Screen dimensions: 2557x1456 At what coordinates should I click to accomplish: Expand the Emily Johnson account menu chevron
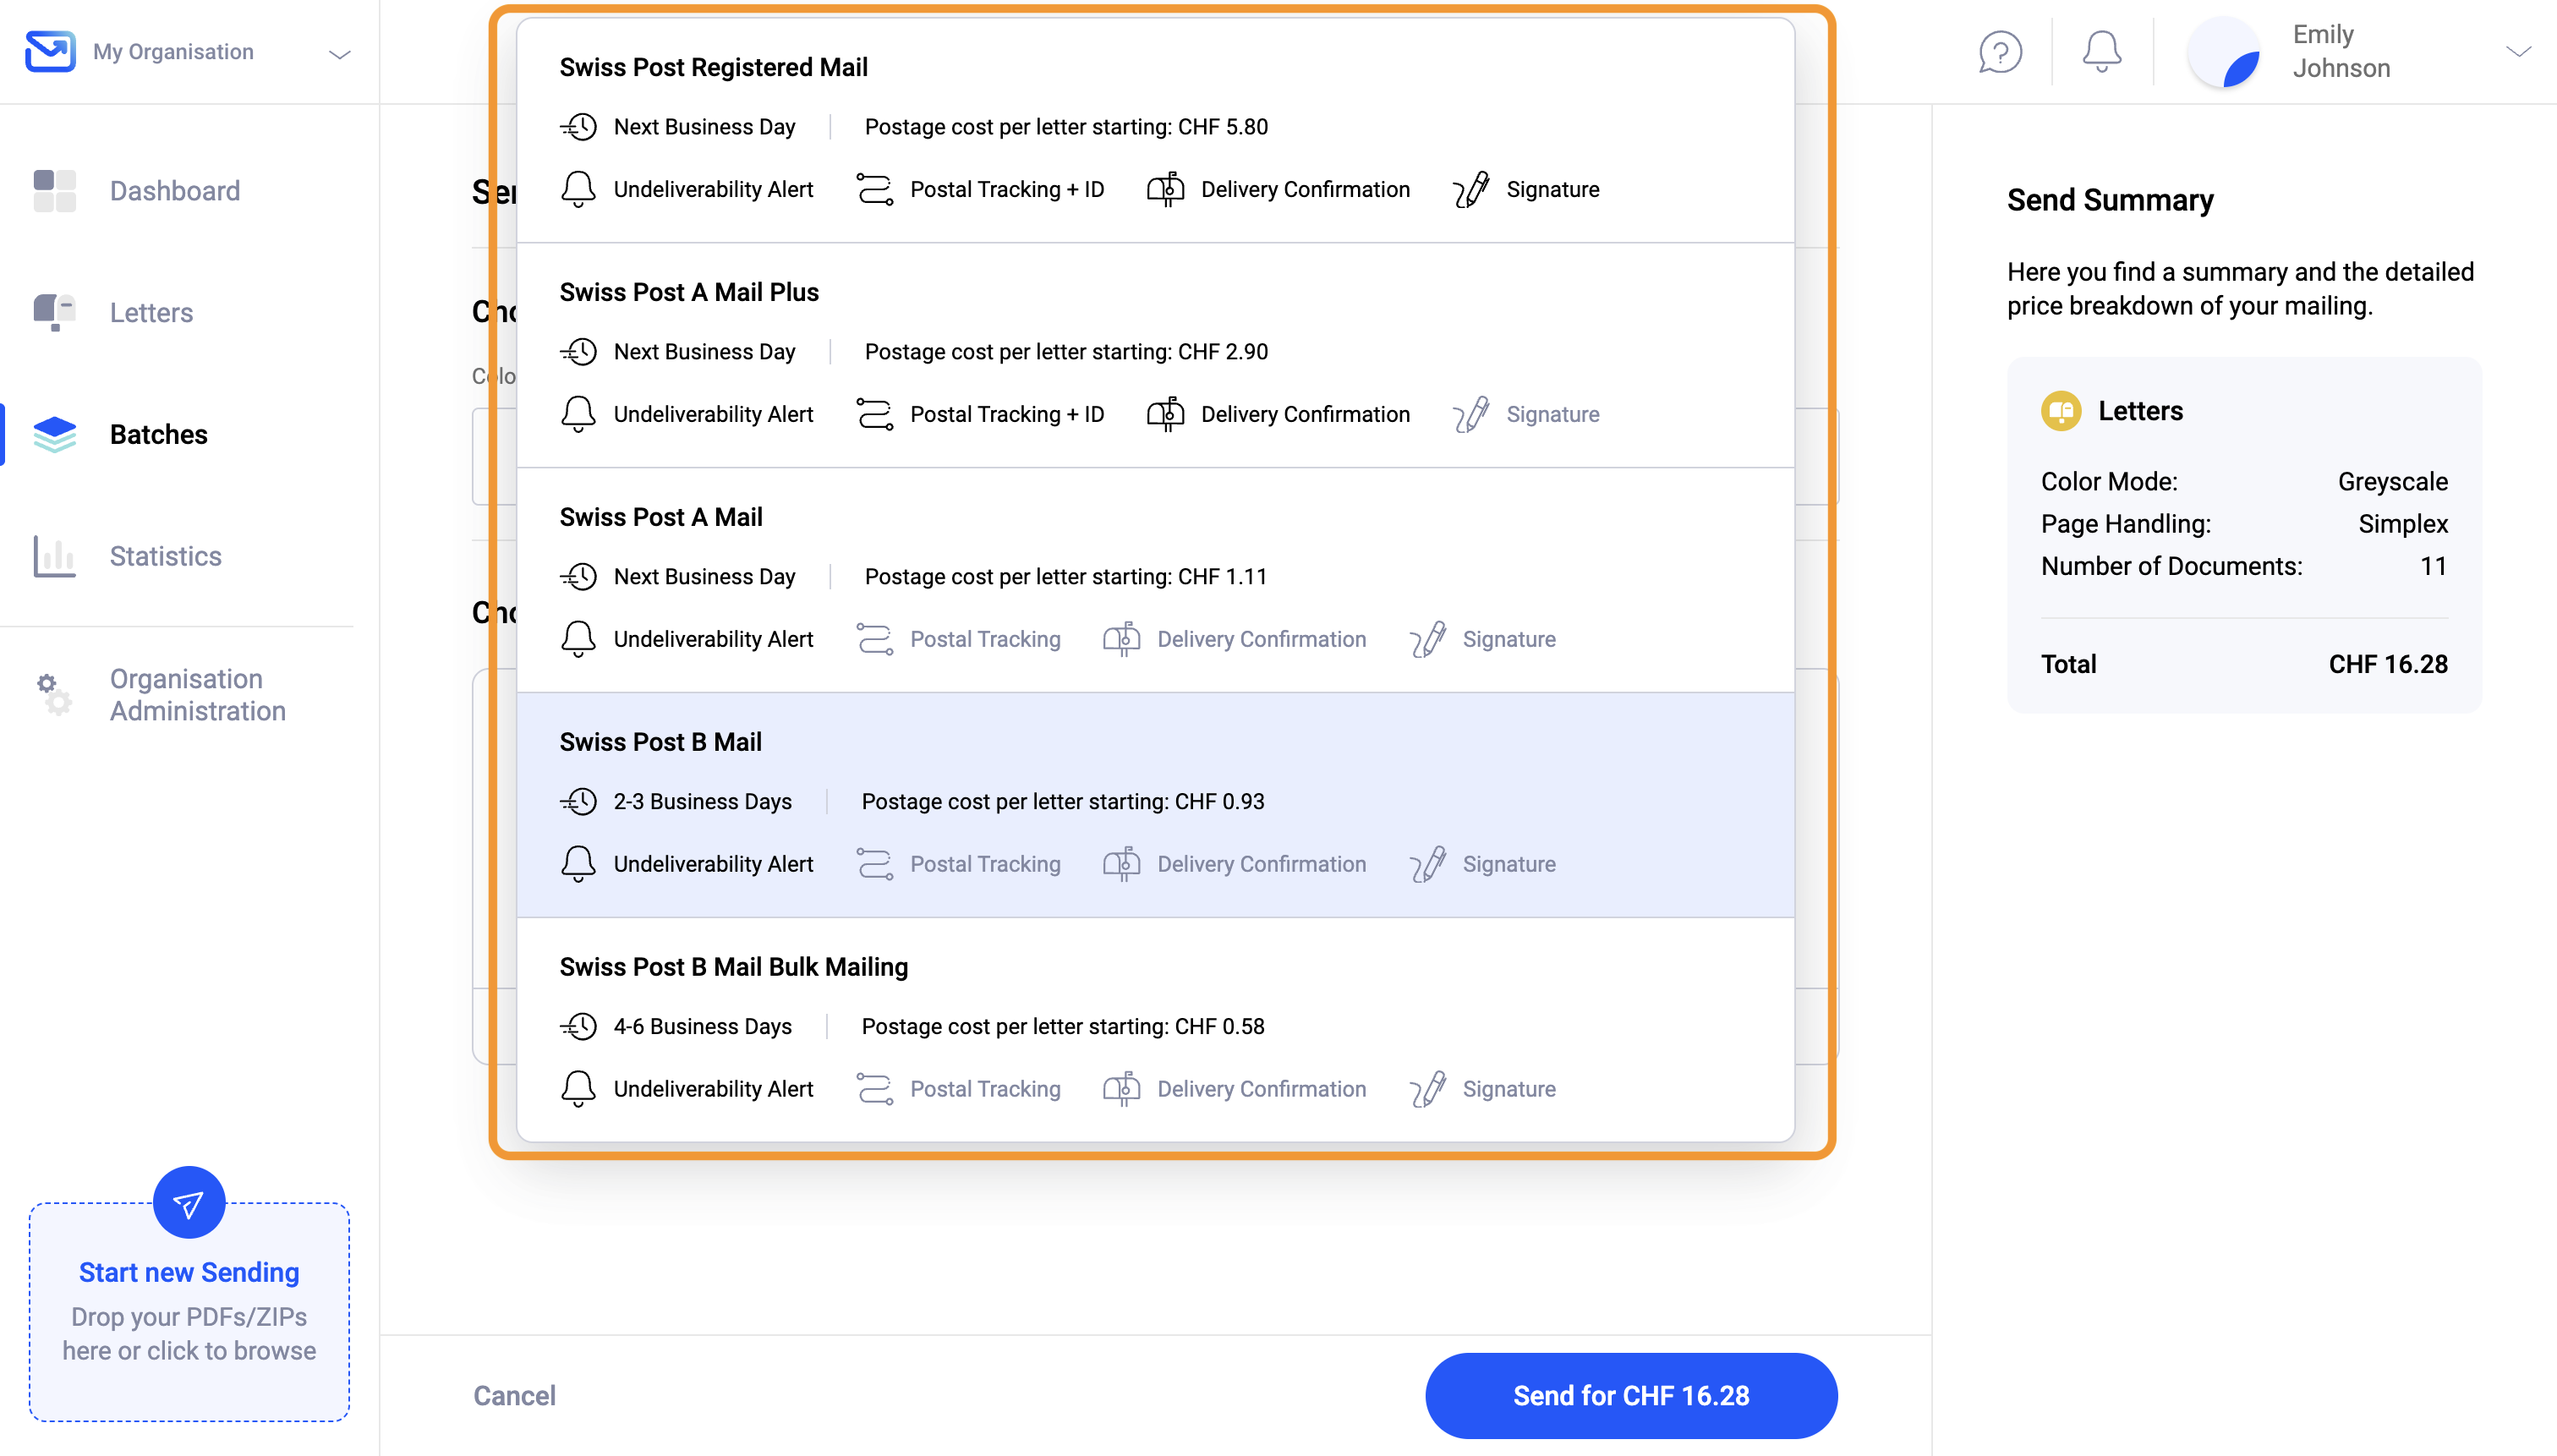(2518, 52)
